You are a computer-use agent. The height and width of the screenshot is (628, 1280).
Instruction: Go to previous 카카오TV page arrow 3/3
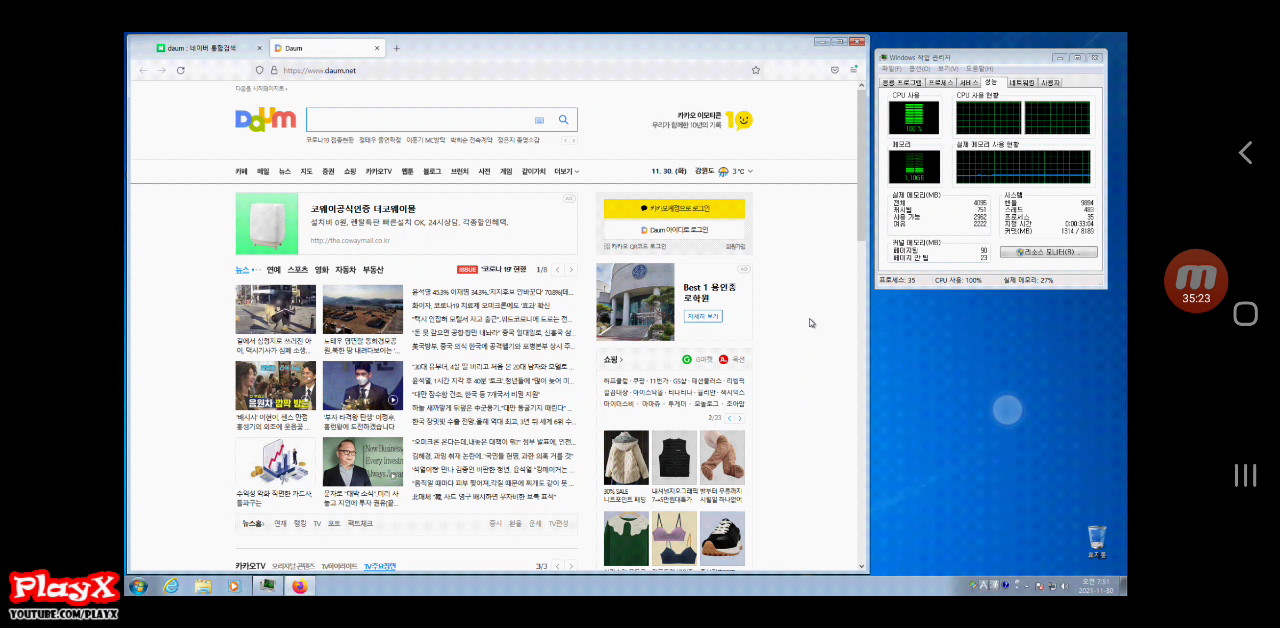tap(558, 566)
